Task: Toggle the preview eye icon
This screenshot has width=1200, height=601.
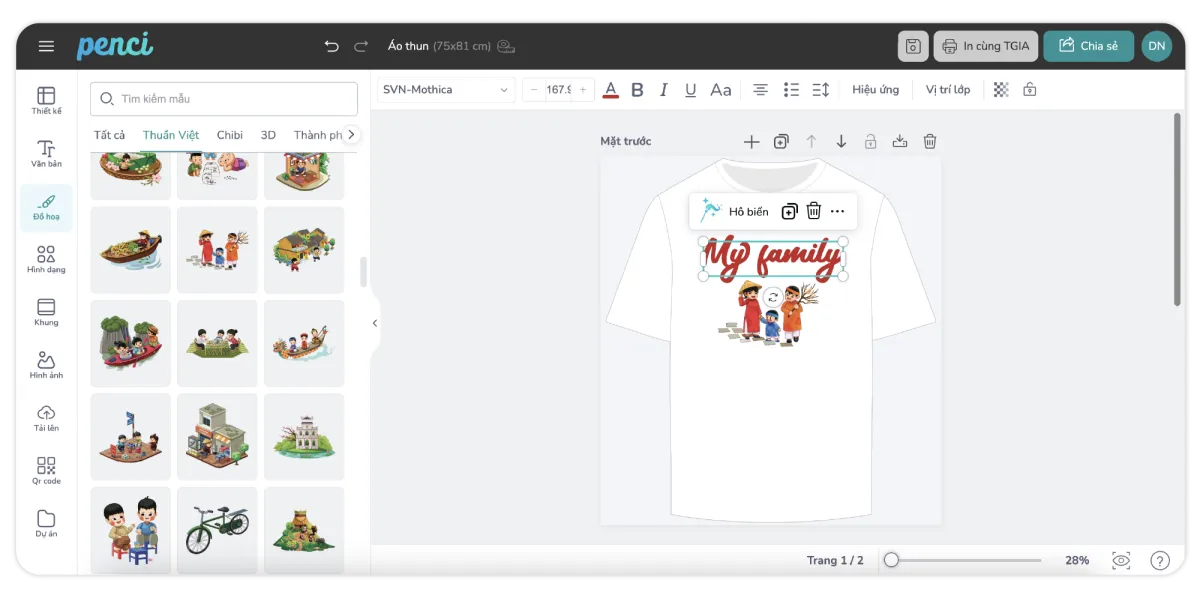Action: (1121, 561)
